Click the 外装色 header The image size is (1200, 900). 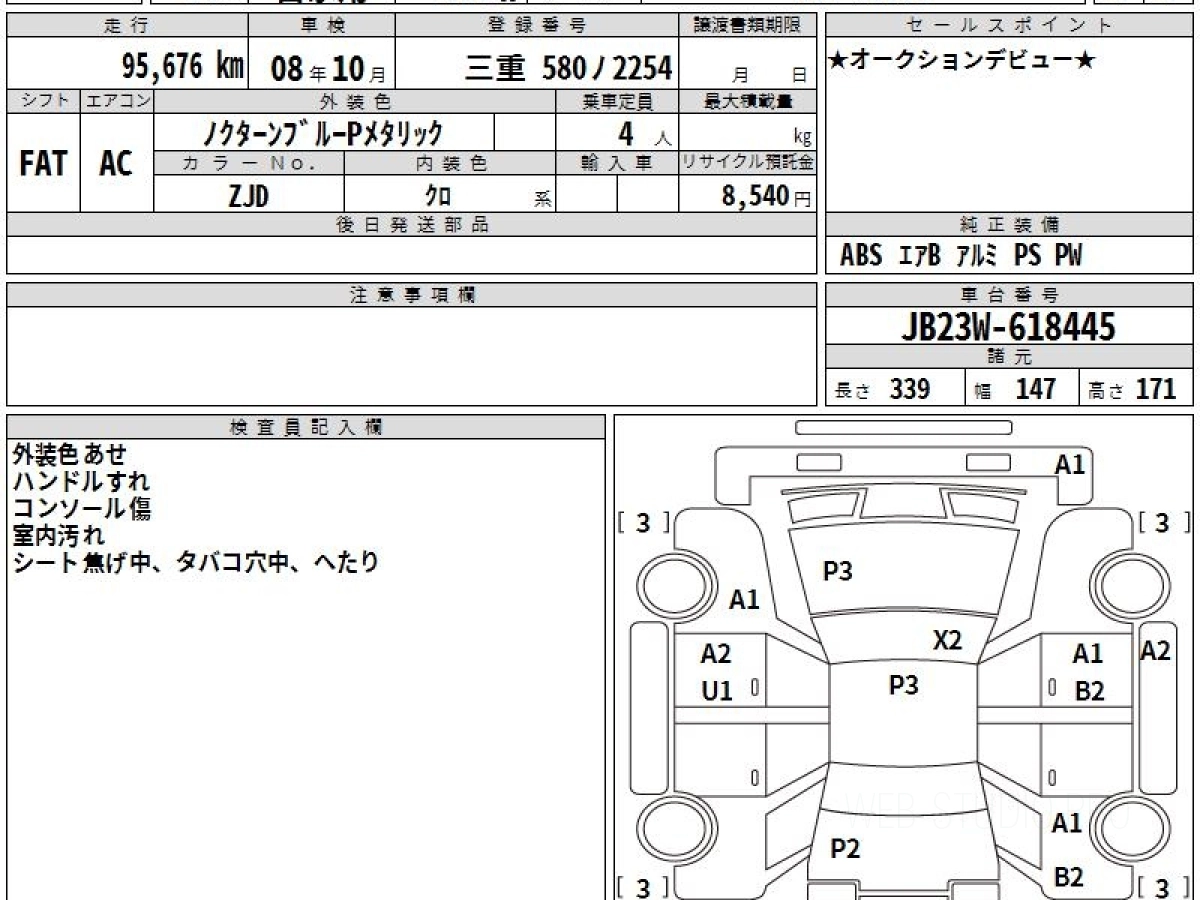pos(354,100)
